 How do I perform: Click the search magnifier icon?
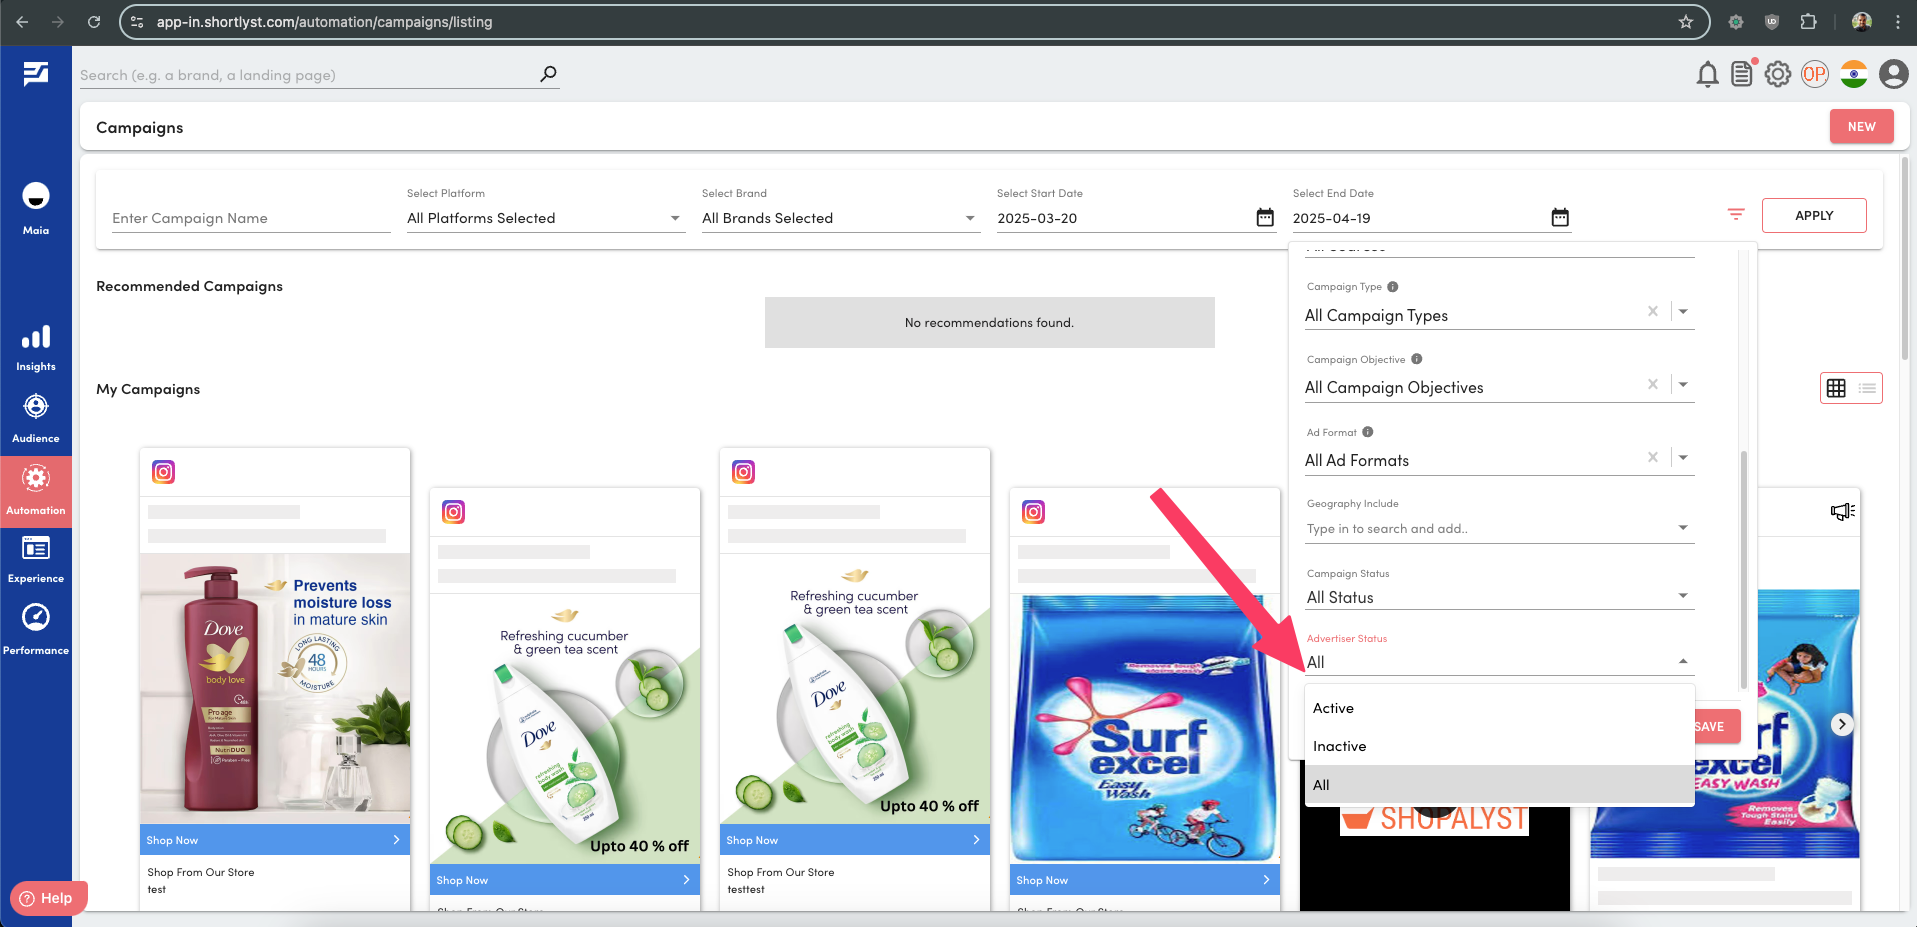pyautogui.click(x=548, y=73)
